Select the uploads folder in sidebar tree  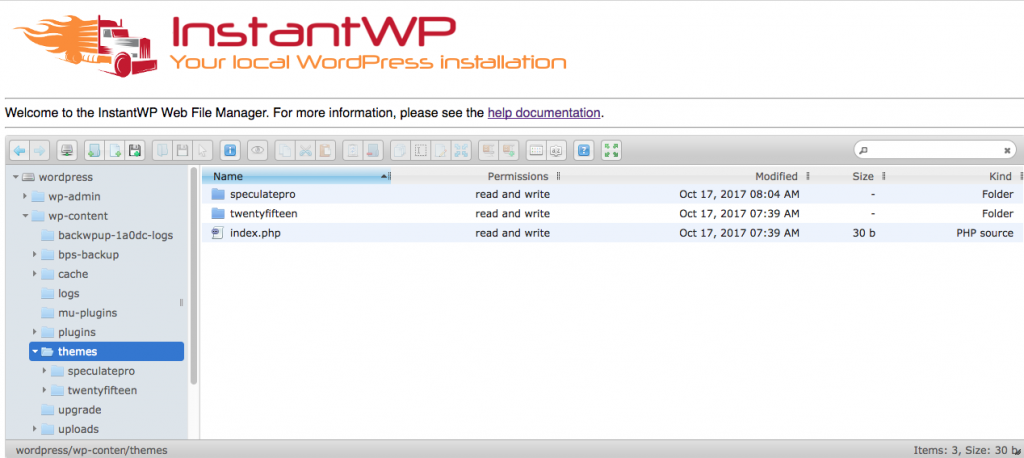[x=78, y=429]
